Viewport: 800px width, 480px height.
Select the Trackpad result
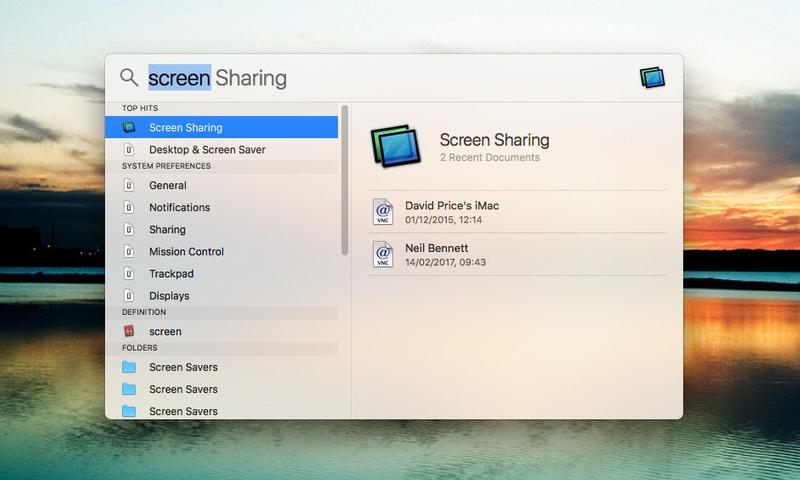(221, 273)
